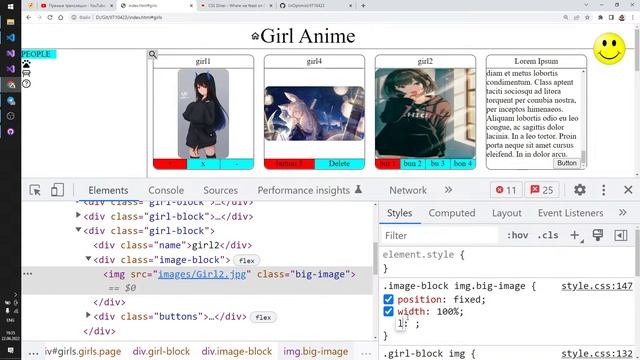Open the images/Girl2.jpg source link
Screen dimensions: 640x360
tap(202, 274)
